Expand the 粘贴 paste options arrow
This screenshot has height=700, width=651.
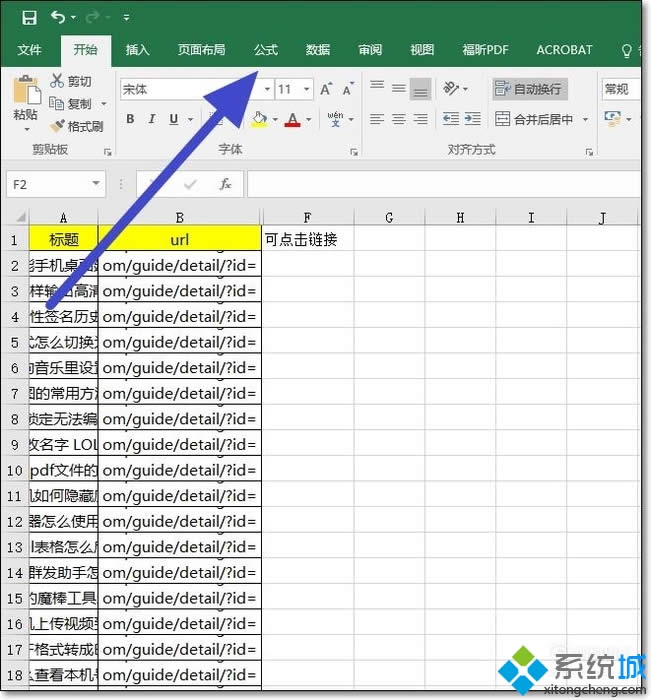pos(26,129)
